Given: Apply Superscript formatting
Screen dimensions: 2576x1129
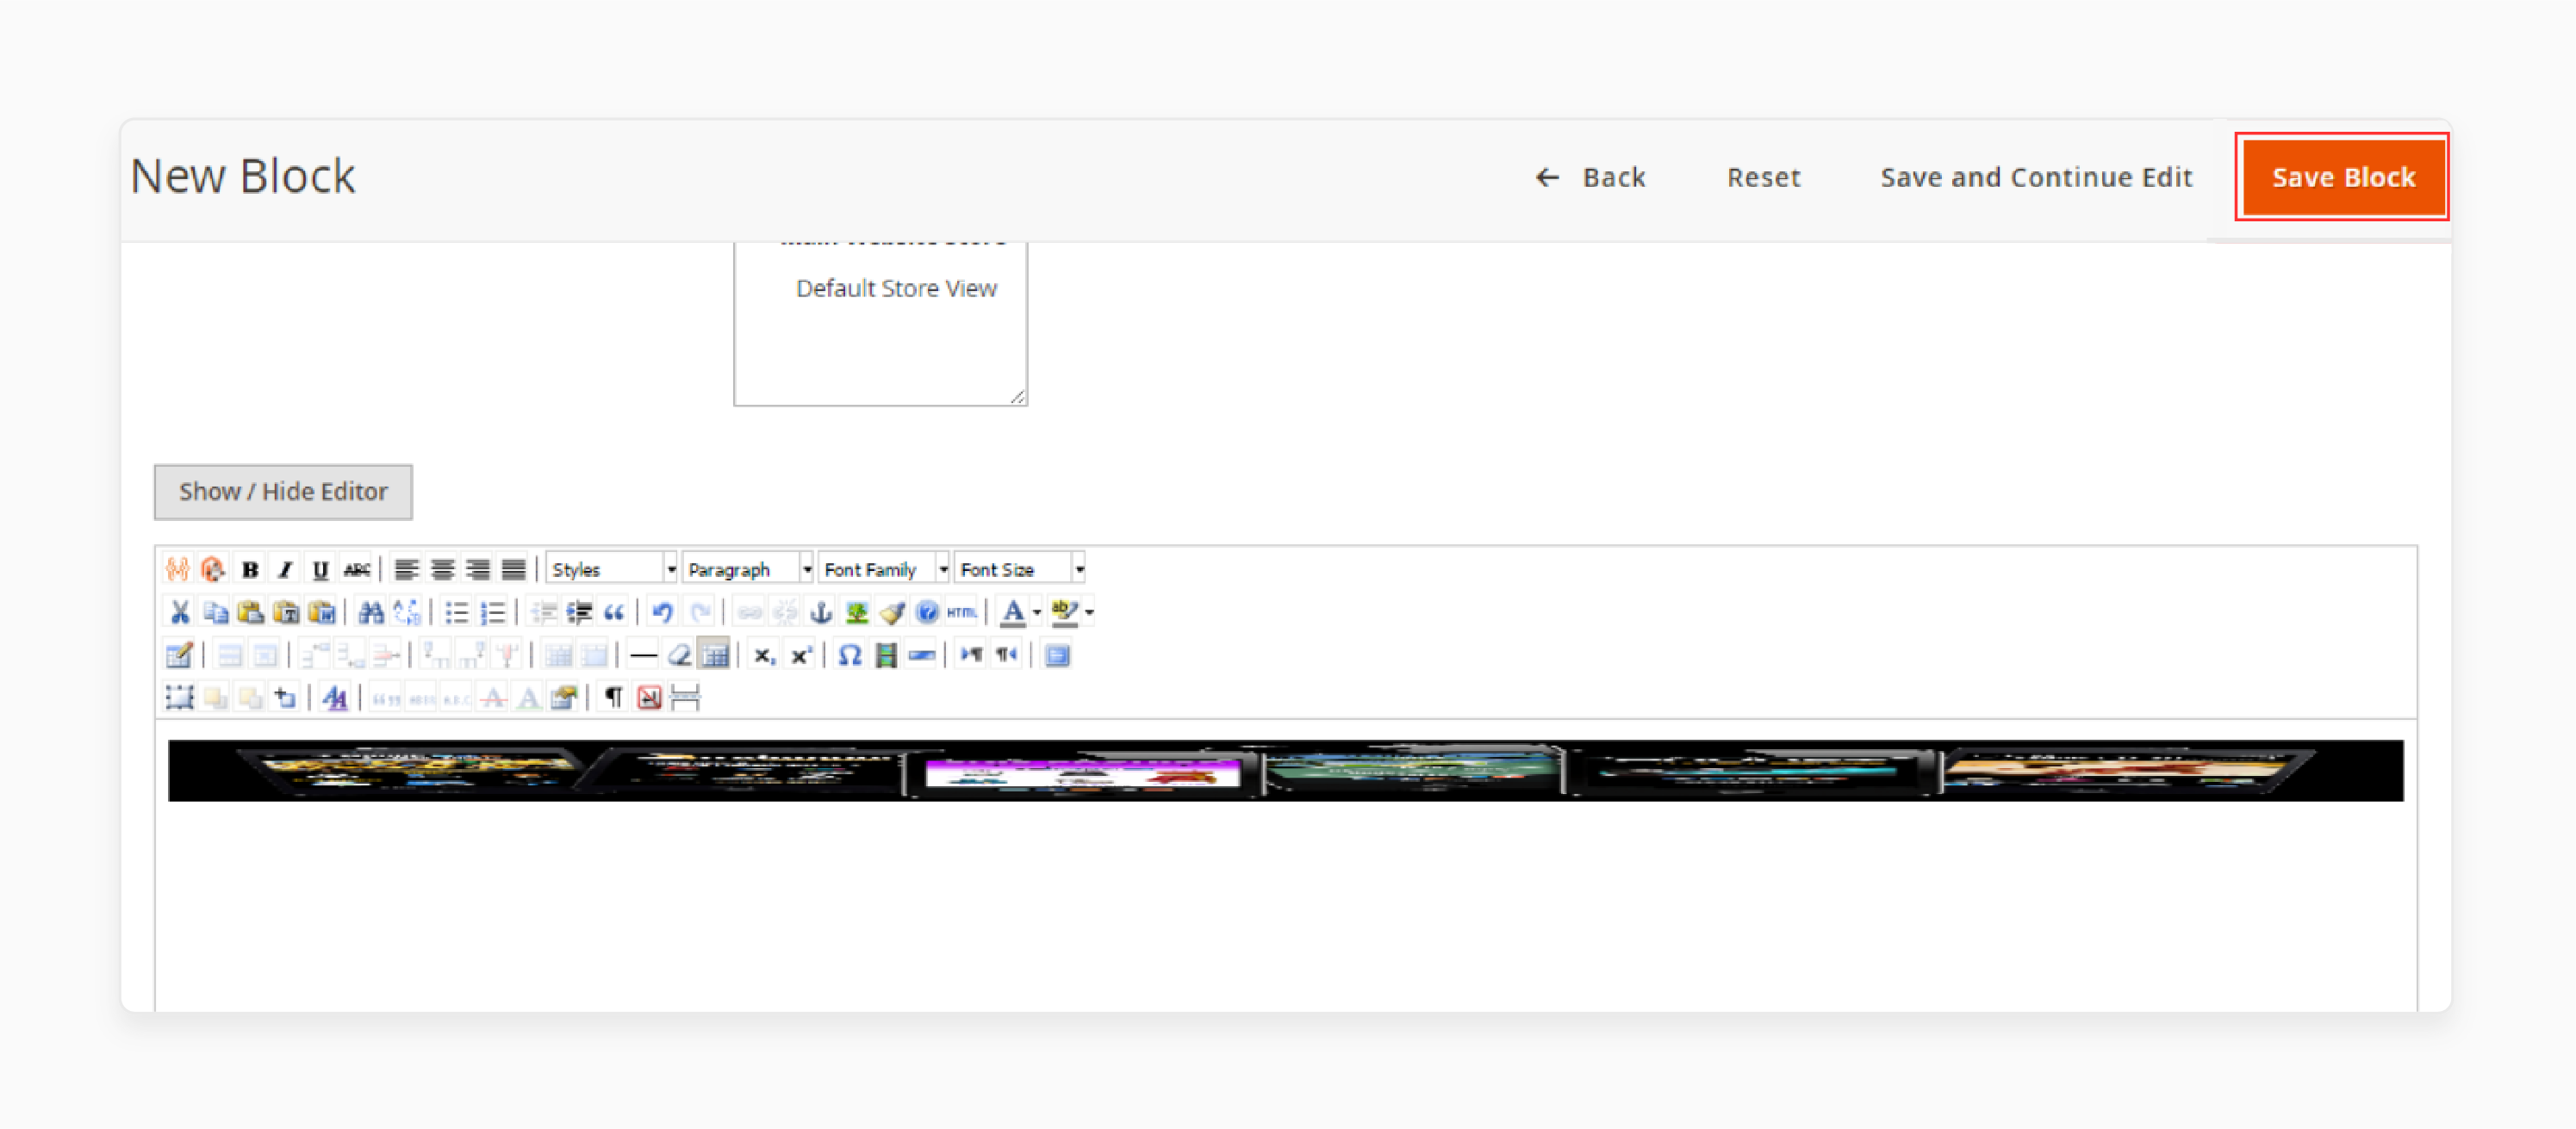Looking at the screenshot, I should click(x=800, y=655).
